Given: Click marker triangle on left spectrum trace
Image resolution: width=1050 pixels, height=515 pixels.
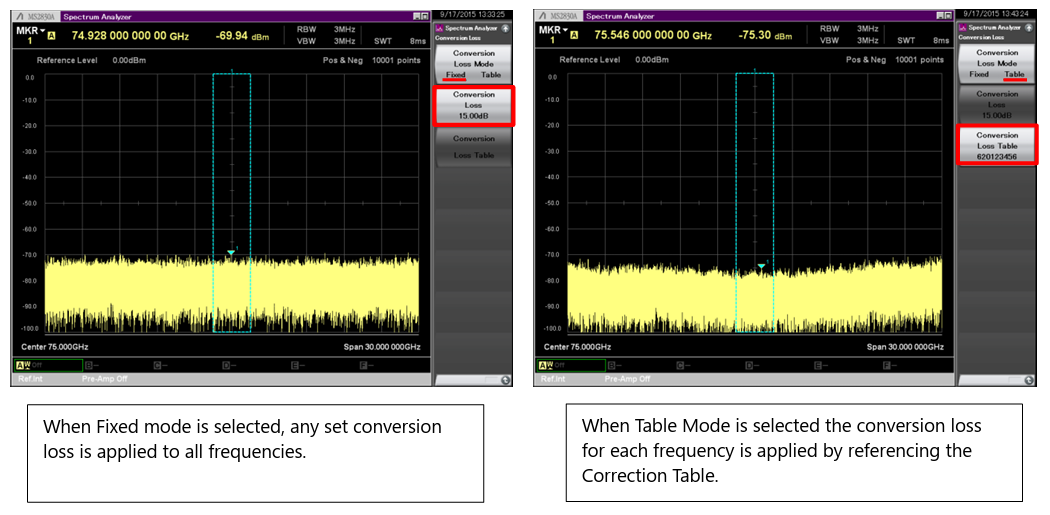Looking at the screenshot, I should [231, 253].
